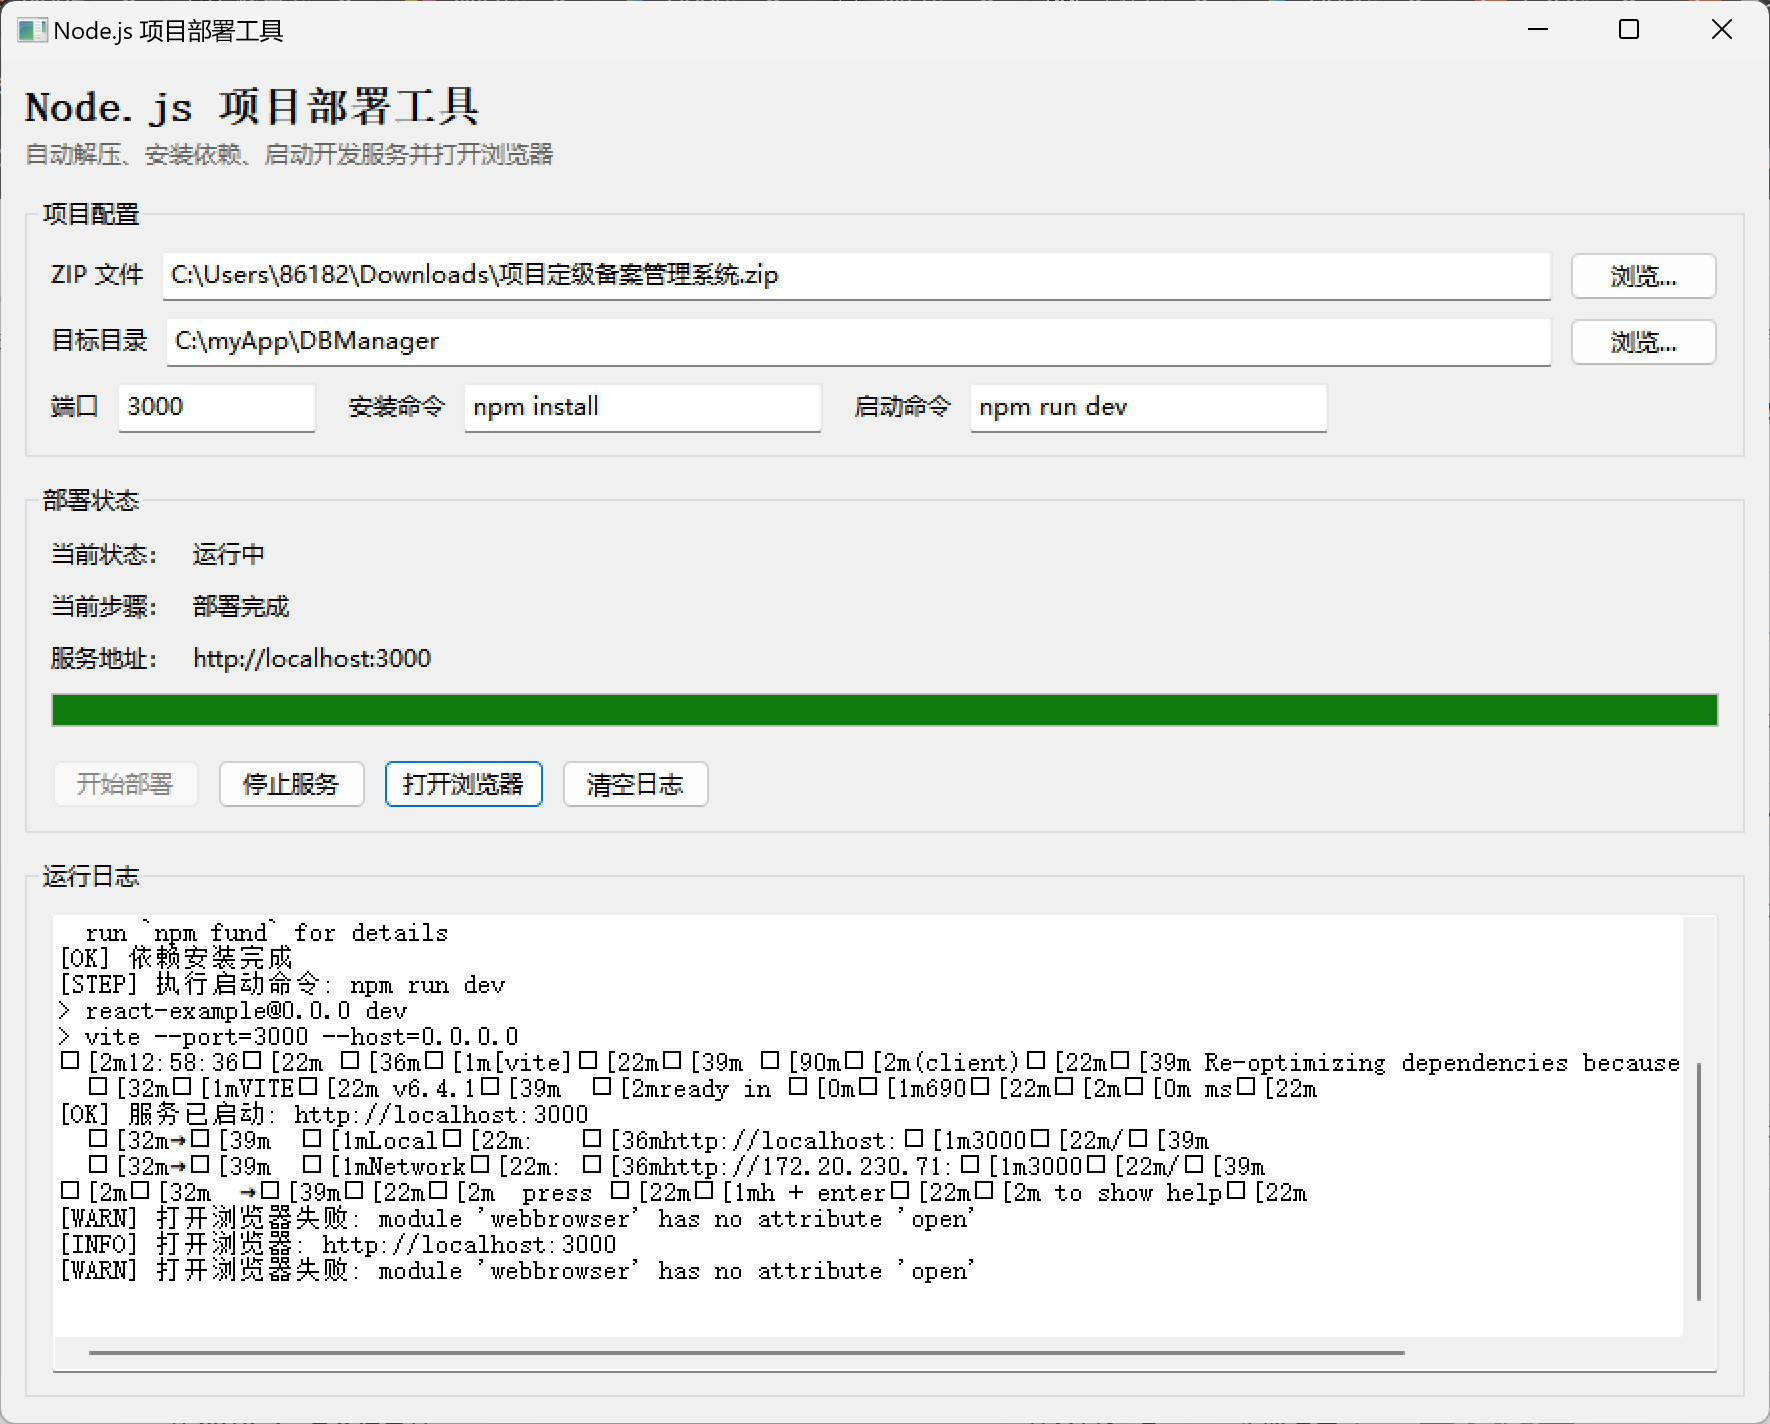The image size is (1770, 1424).
Task: Click the app icon in title bar
Action: [32, 30]
